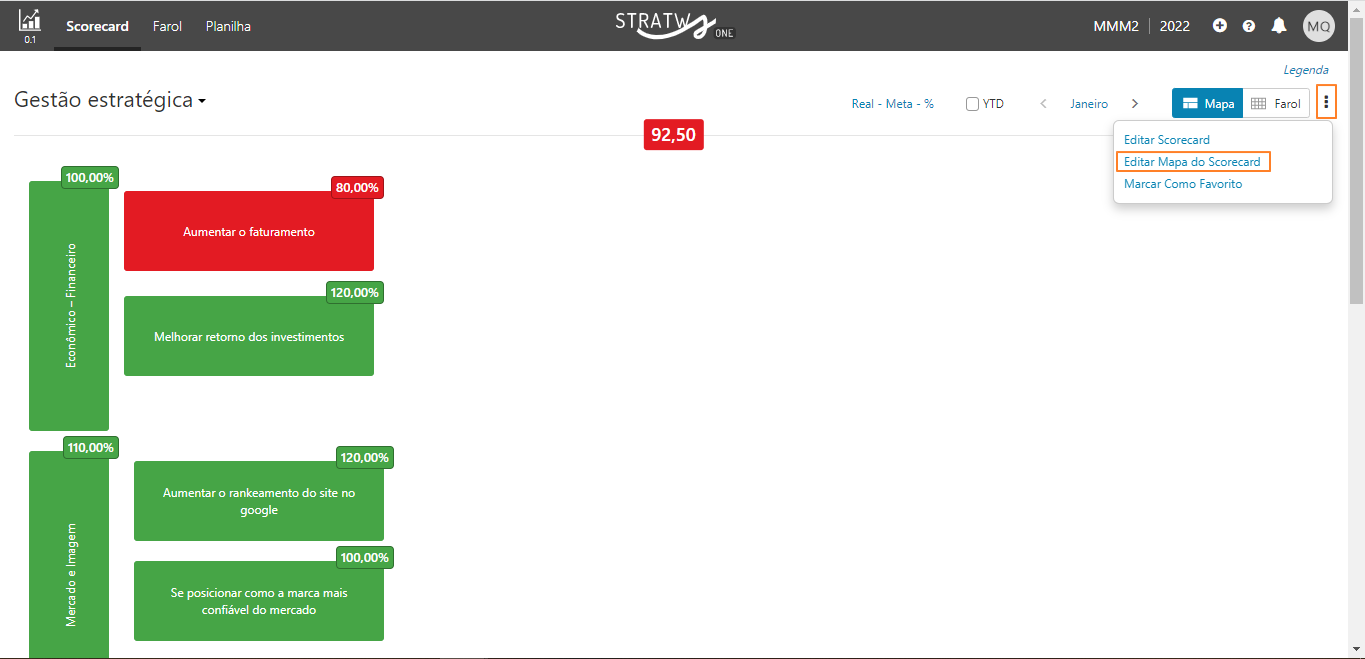Switch to the Scorecard tab
This screenshot has height=659, width=1365.
98,26
